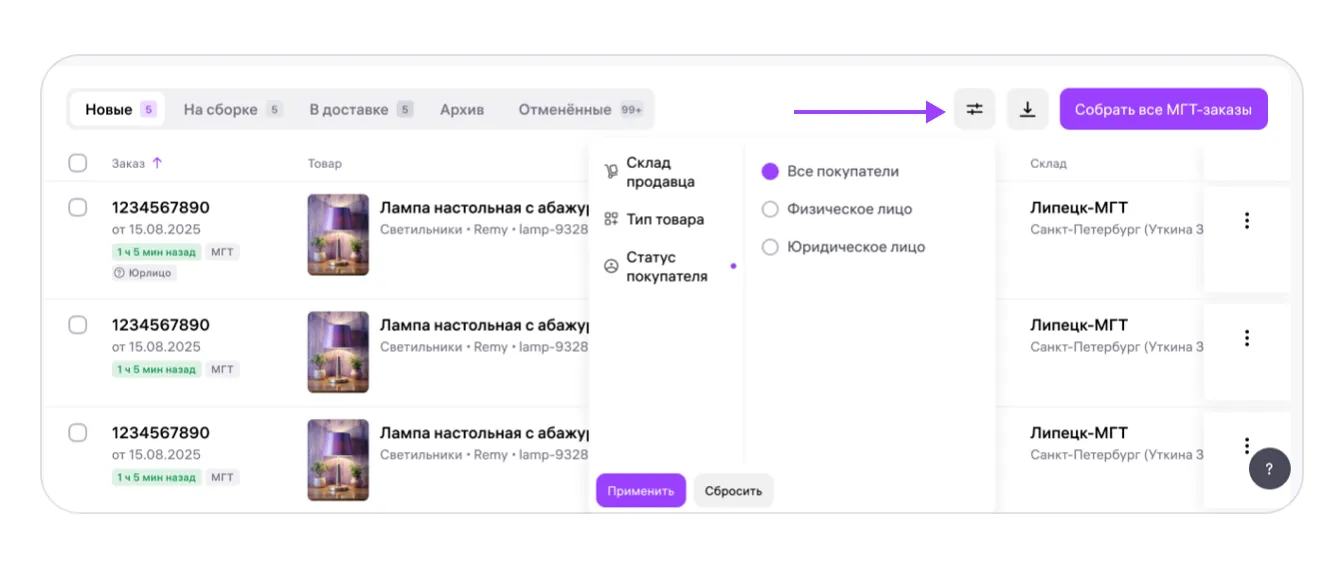
Task: Click the Склад продавца filter icon
Action: pos(611,172)
